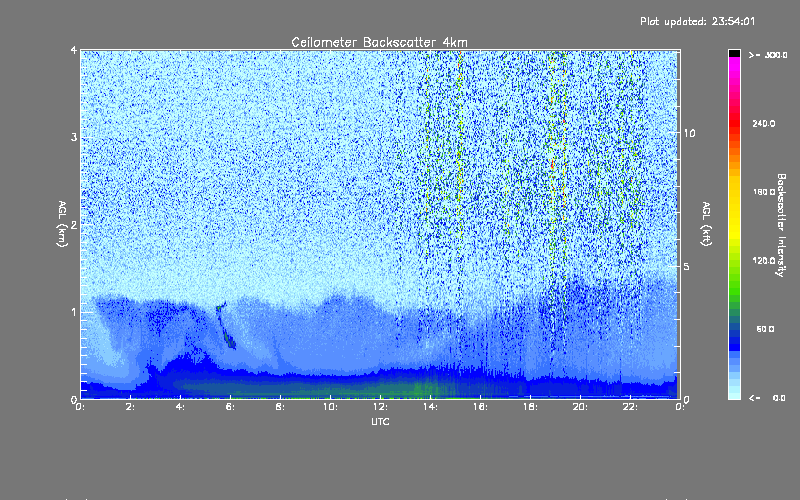Image resolution: width=800 pixels, height=500 pixels.
Task: Click the '60.0' colorbar label
Action: tap(765, 329)
